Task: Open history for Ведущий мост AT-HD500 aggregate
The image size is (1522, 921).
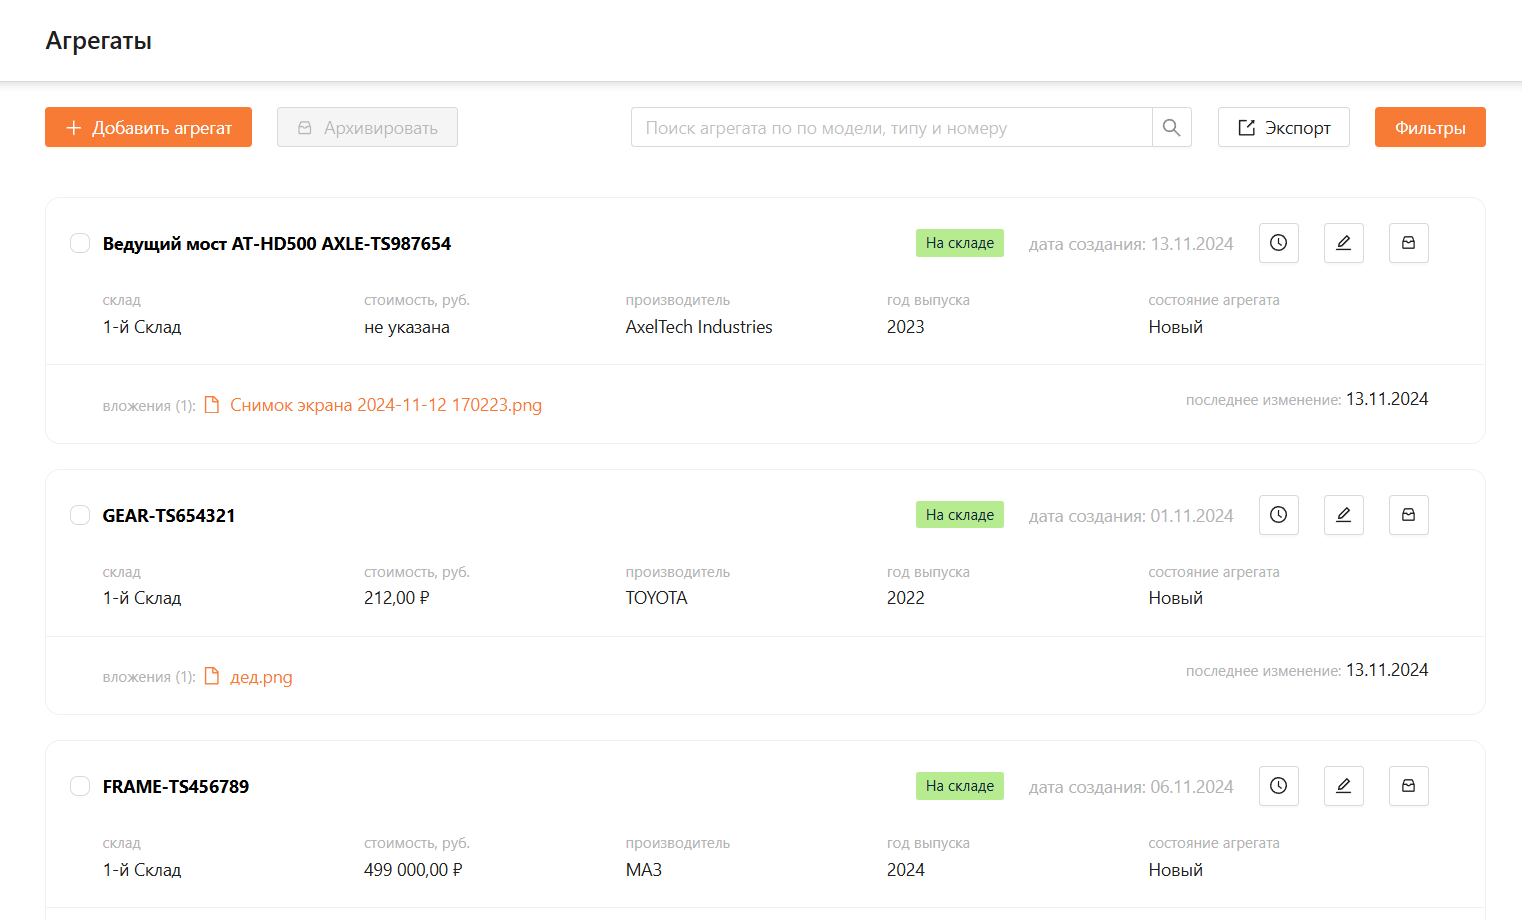Action: coord(1278,243)
